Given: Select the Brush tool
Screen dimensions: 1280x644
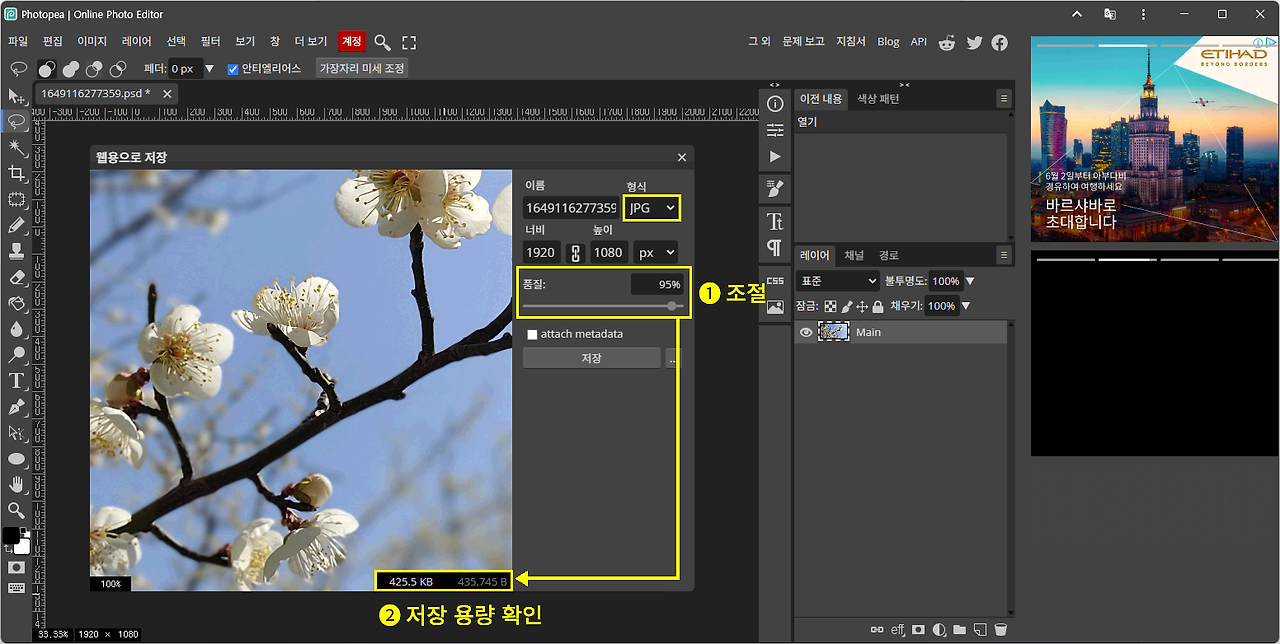Looking at the screenshot, I should [16, 226].
